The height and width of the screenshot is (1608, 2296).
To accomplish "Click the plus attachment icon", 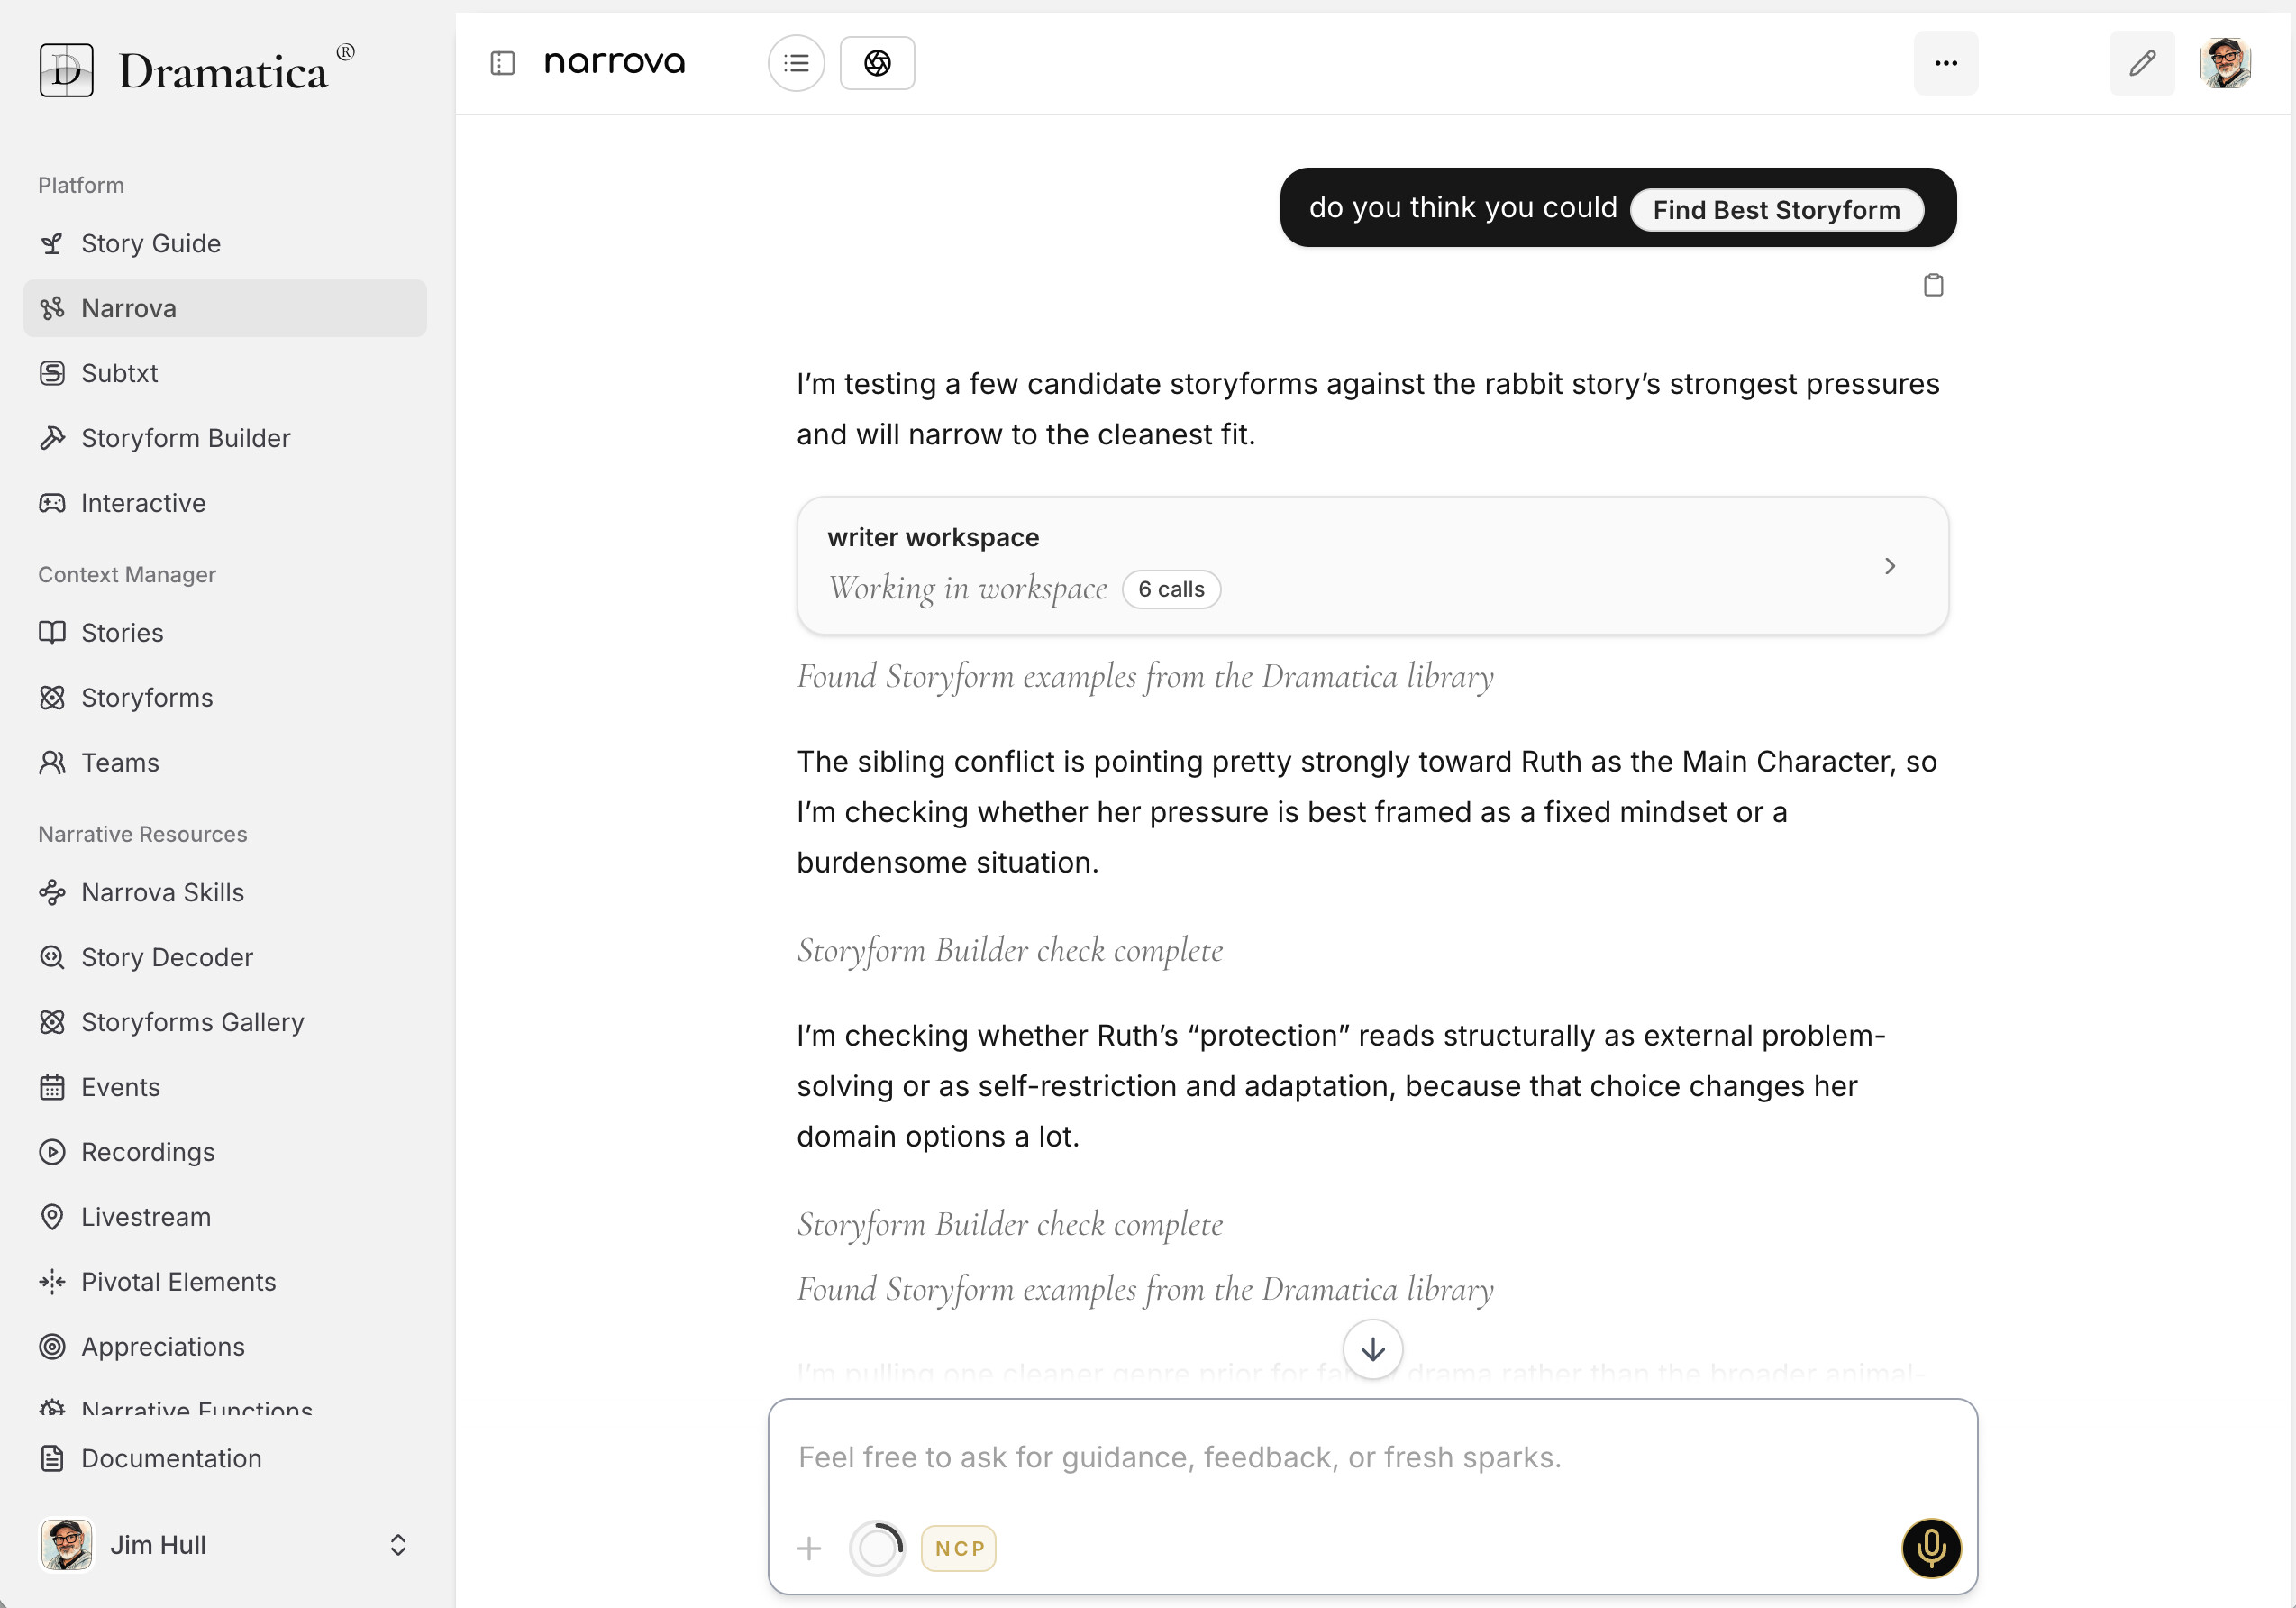I will (x=809, y=1548).
